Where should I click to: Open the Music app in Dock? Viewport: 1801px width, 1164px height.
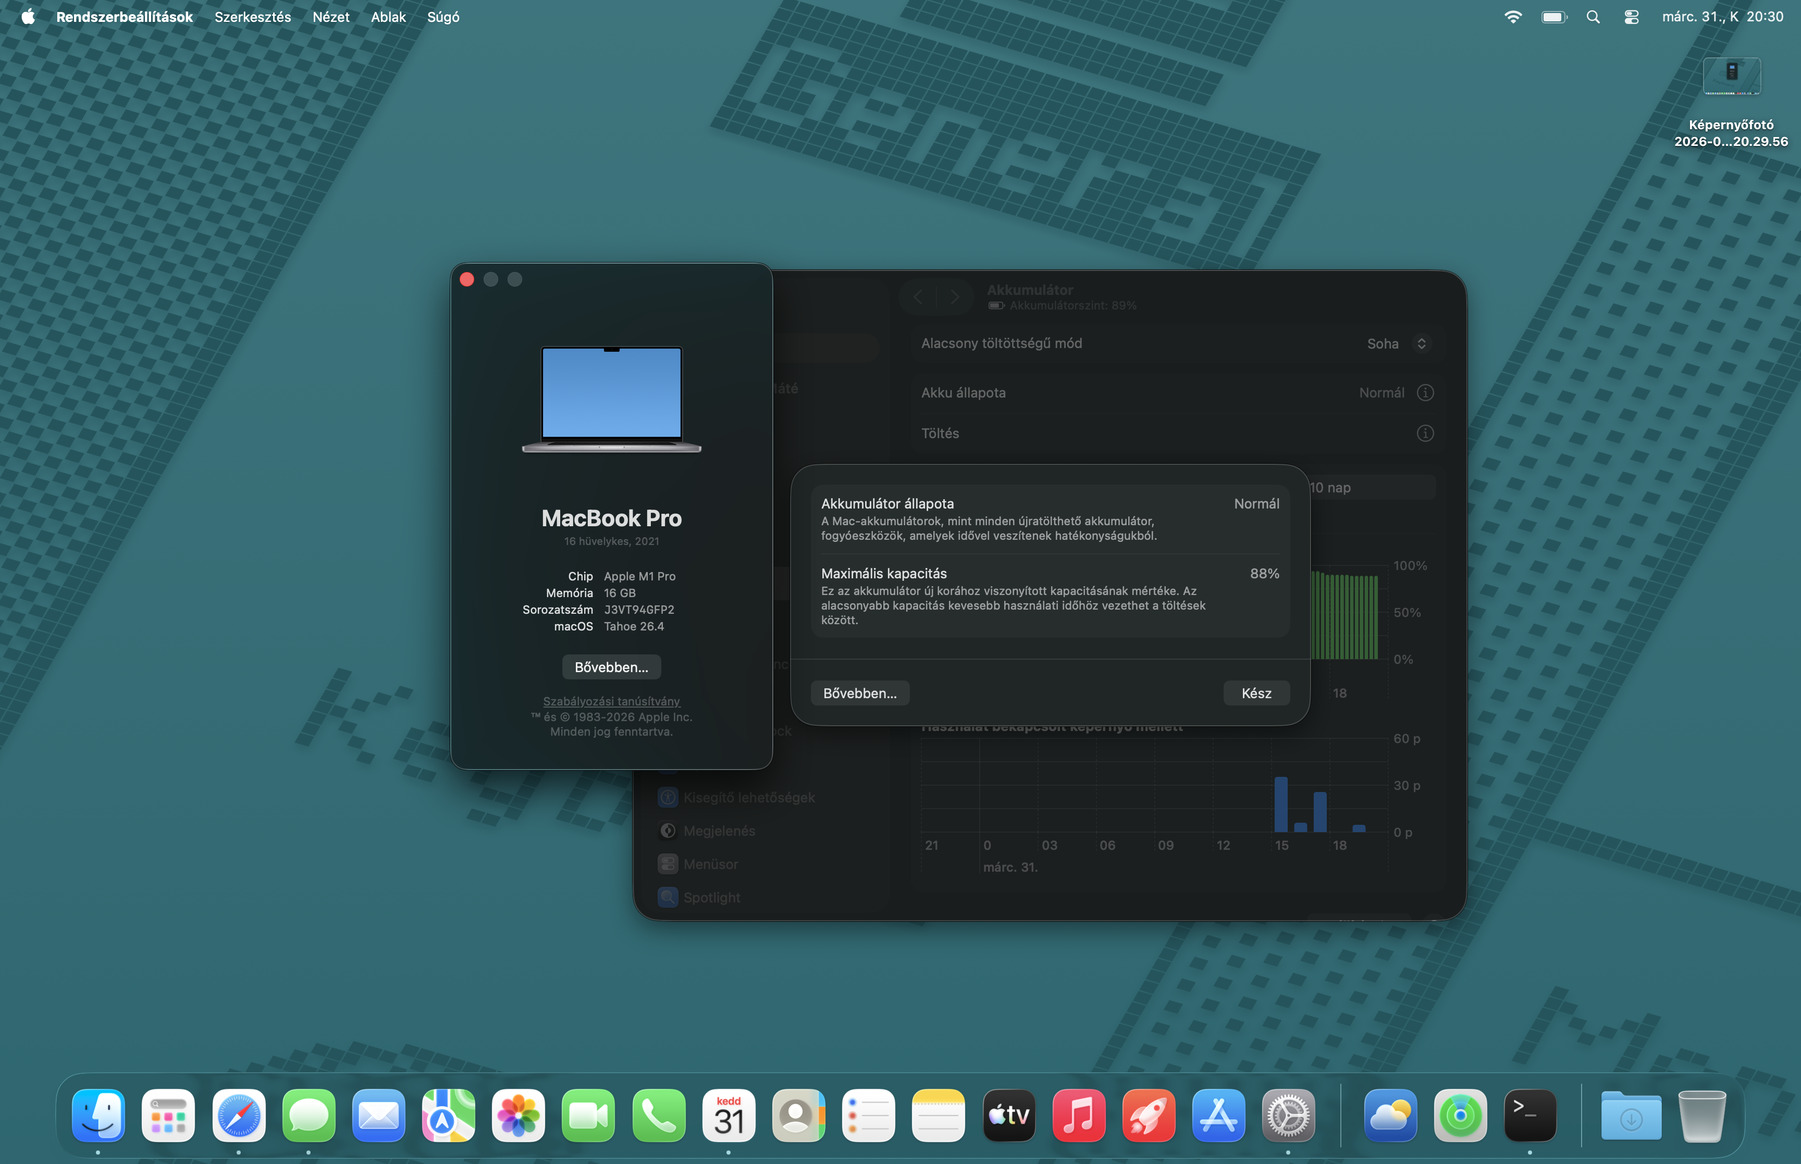pyautogui.click(x=1078, y=1115)
